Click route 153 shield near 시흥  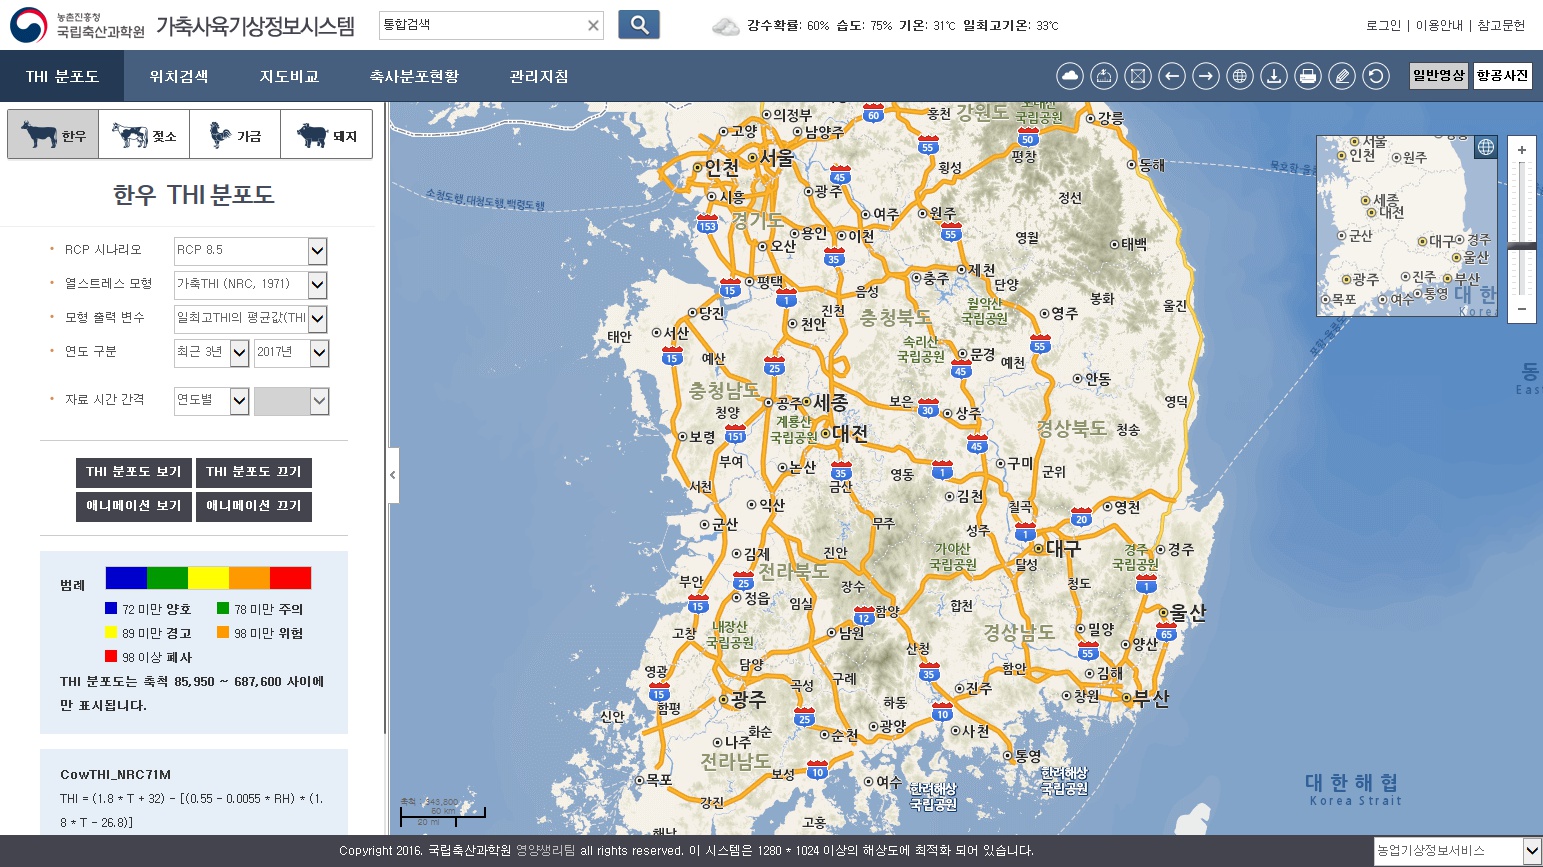click(708, 223)
